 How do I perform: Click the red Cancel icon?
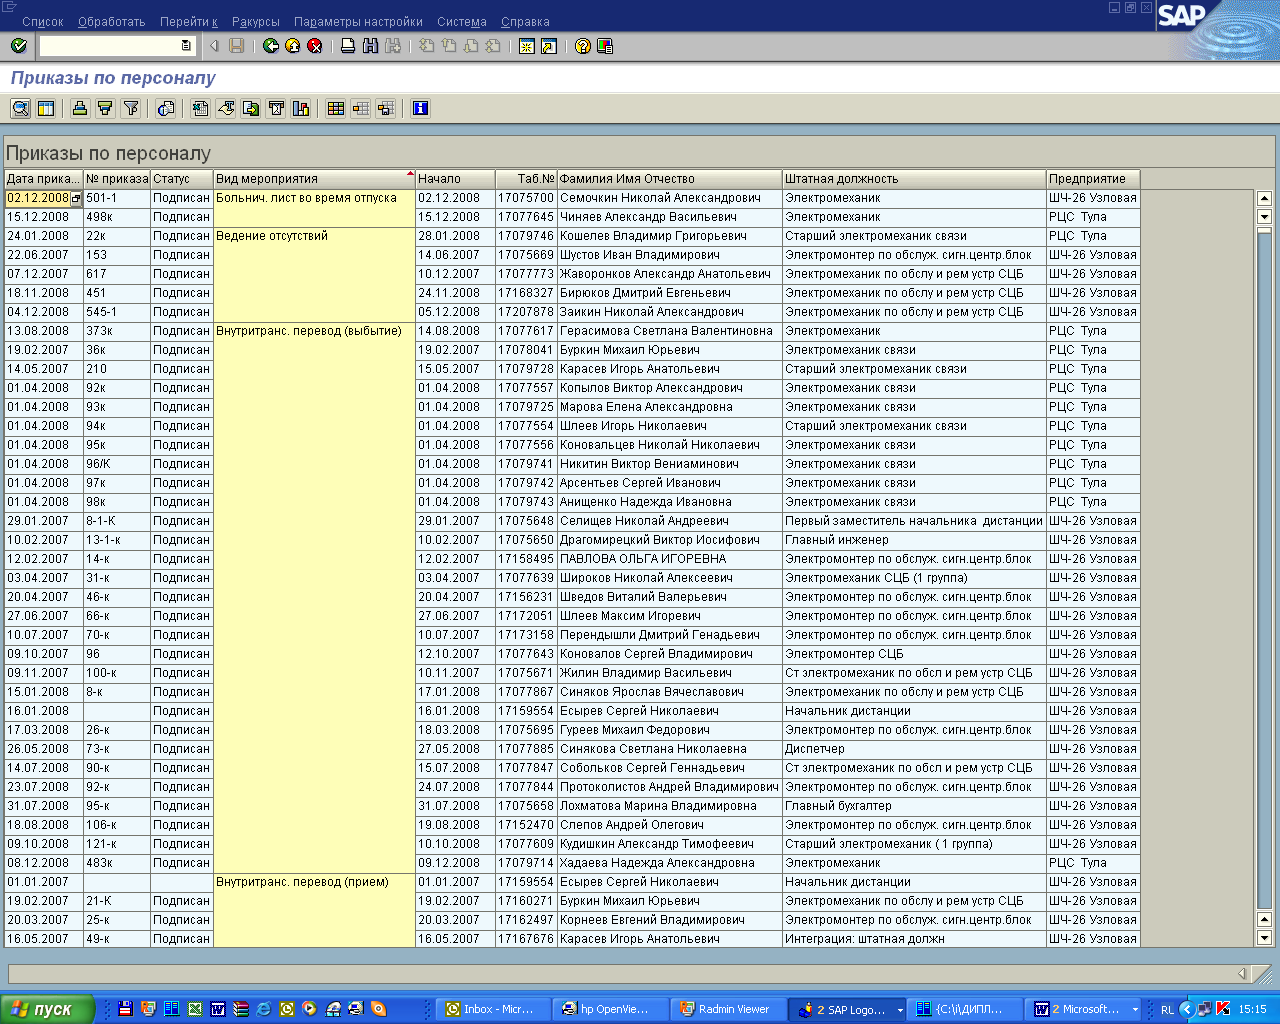(315, 46)
